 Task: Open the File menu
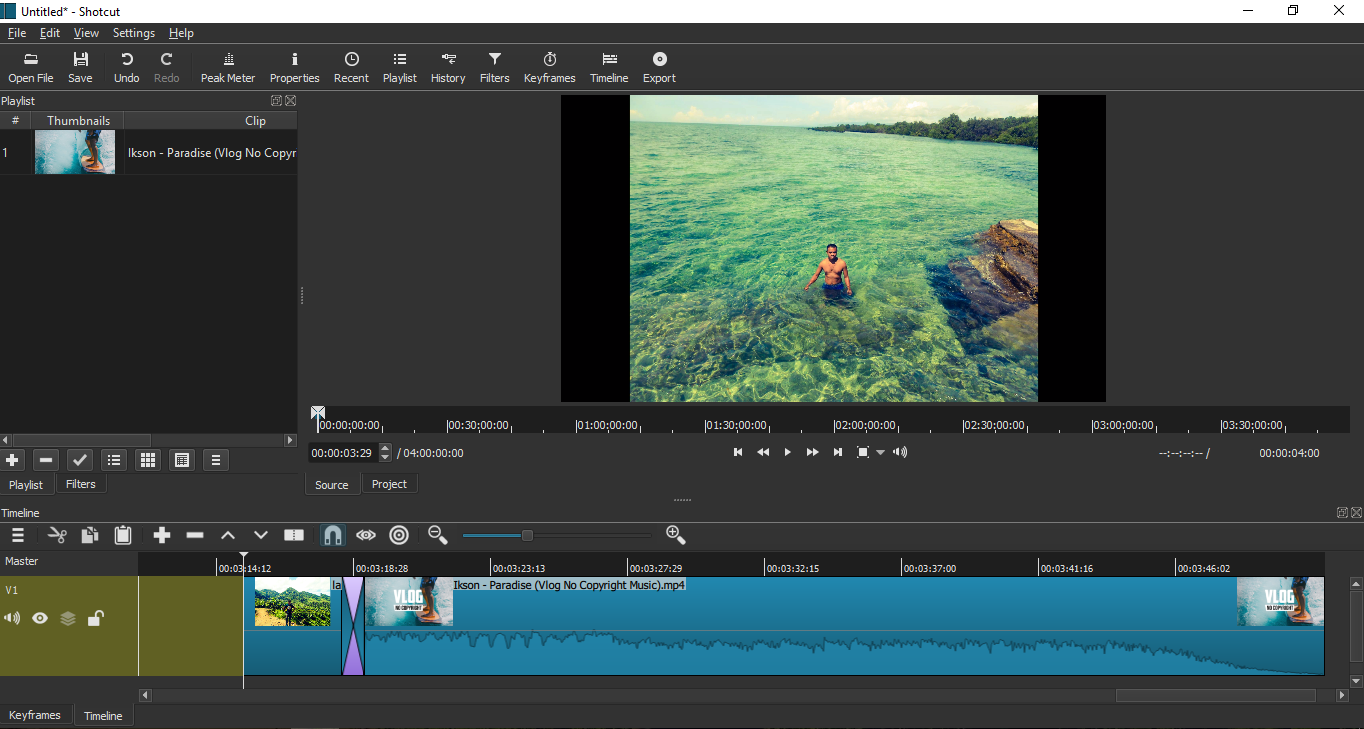17,33
